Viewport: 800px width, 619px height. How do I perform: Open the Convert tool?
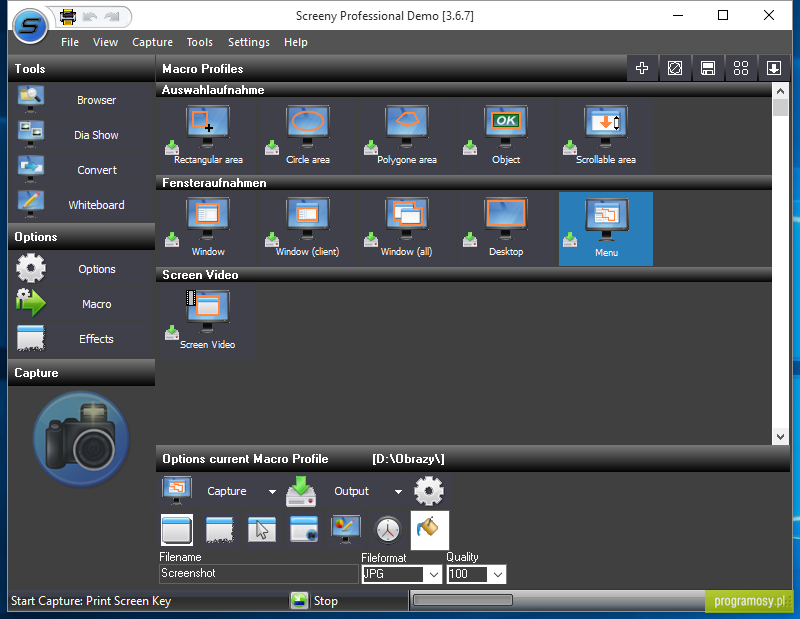coord(82,170)
